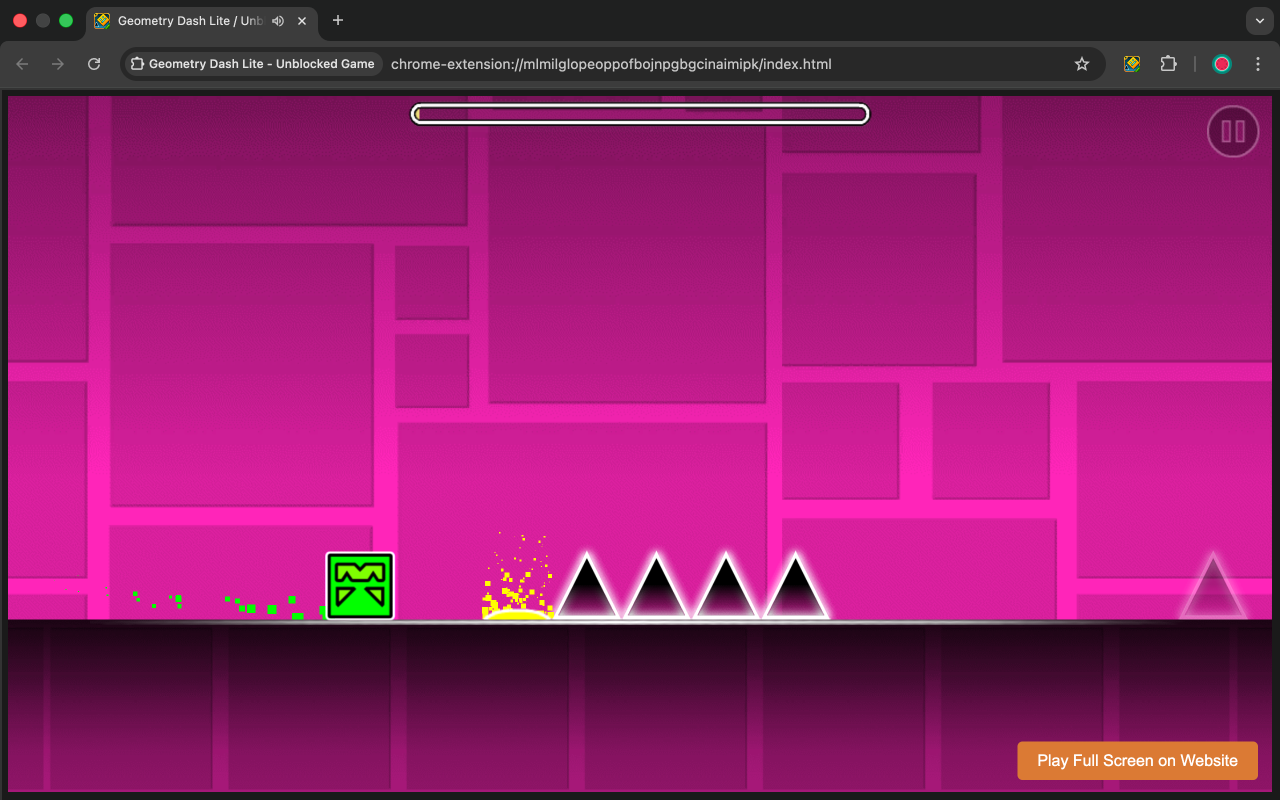
Task: Click the extension info chip in address bar
Action: coord(252,64)
